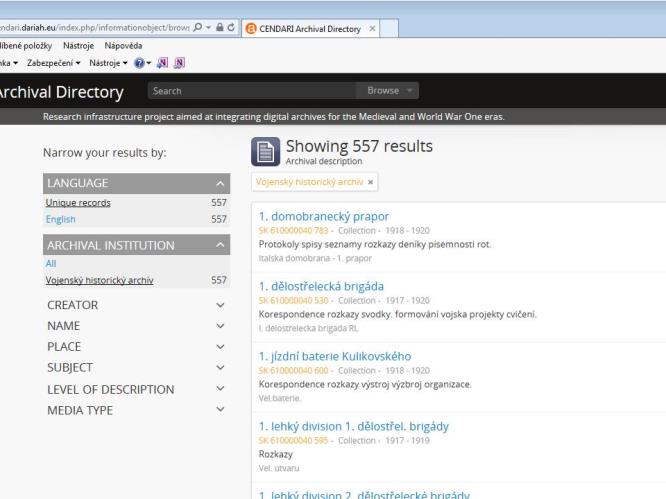Open the 1. jízdní baterie Kulikovského result
666x499 pixels.
pos(334,356)
